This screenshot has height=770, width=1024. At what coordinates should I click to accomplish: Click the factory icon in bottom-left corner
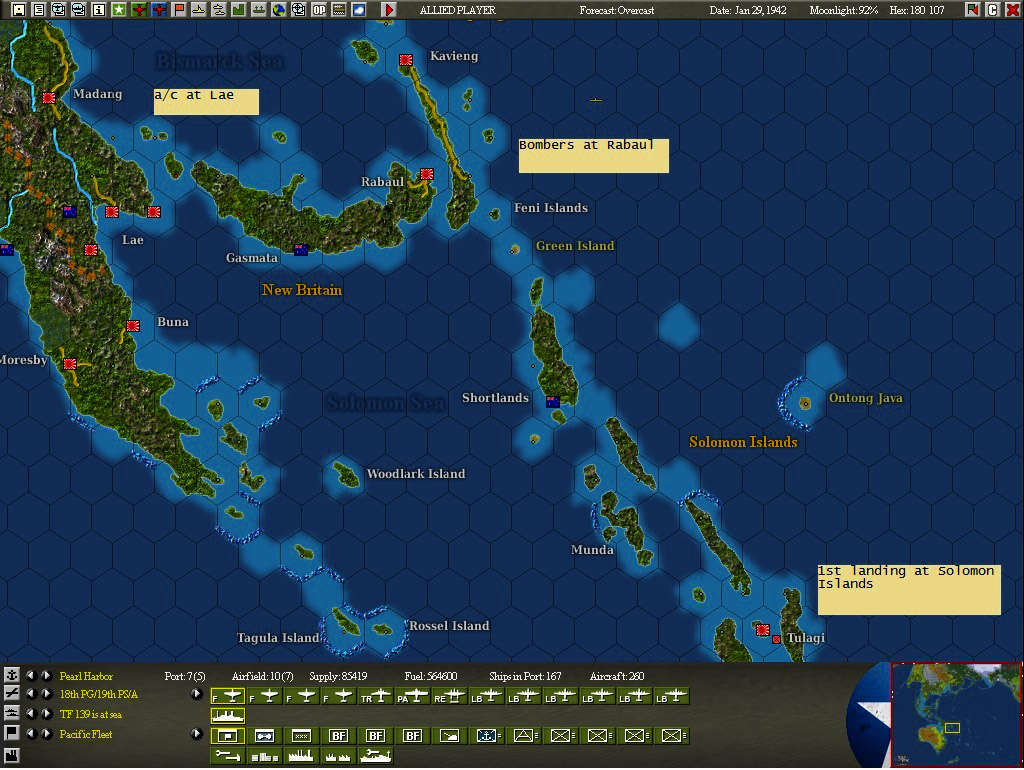point(11,756)
